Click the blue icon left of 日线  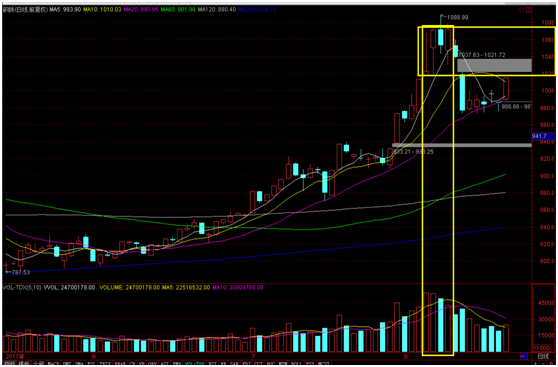[524, 356]
